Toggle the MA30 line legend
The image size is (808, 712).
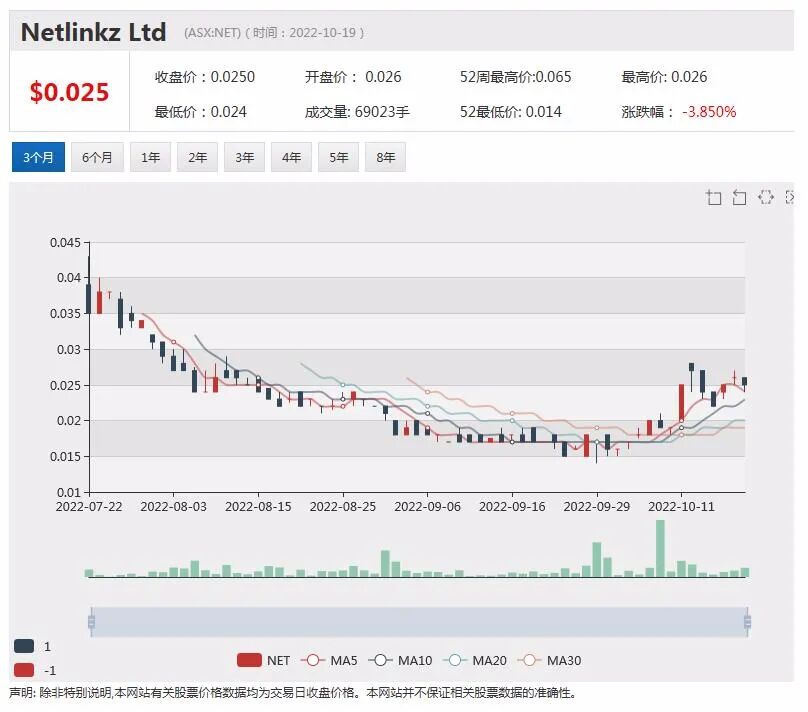point(549,660)
